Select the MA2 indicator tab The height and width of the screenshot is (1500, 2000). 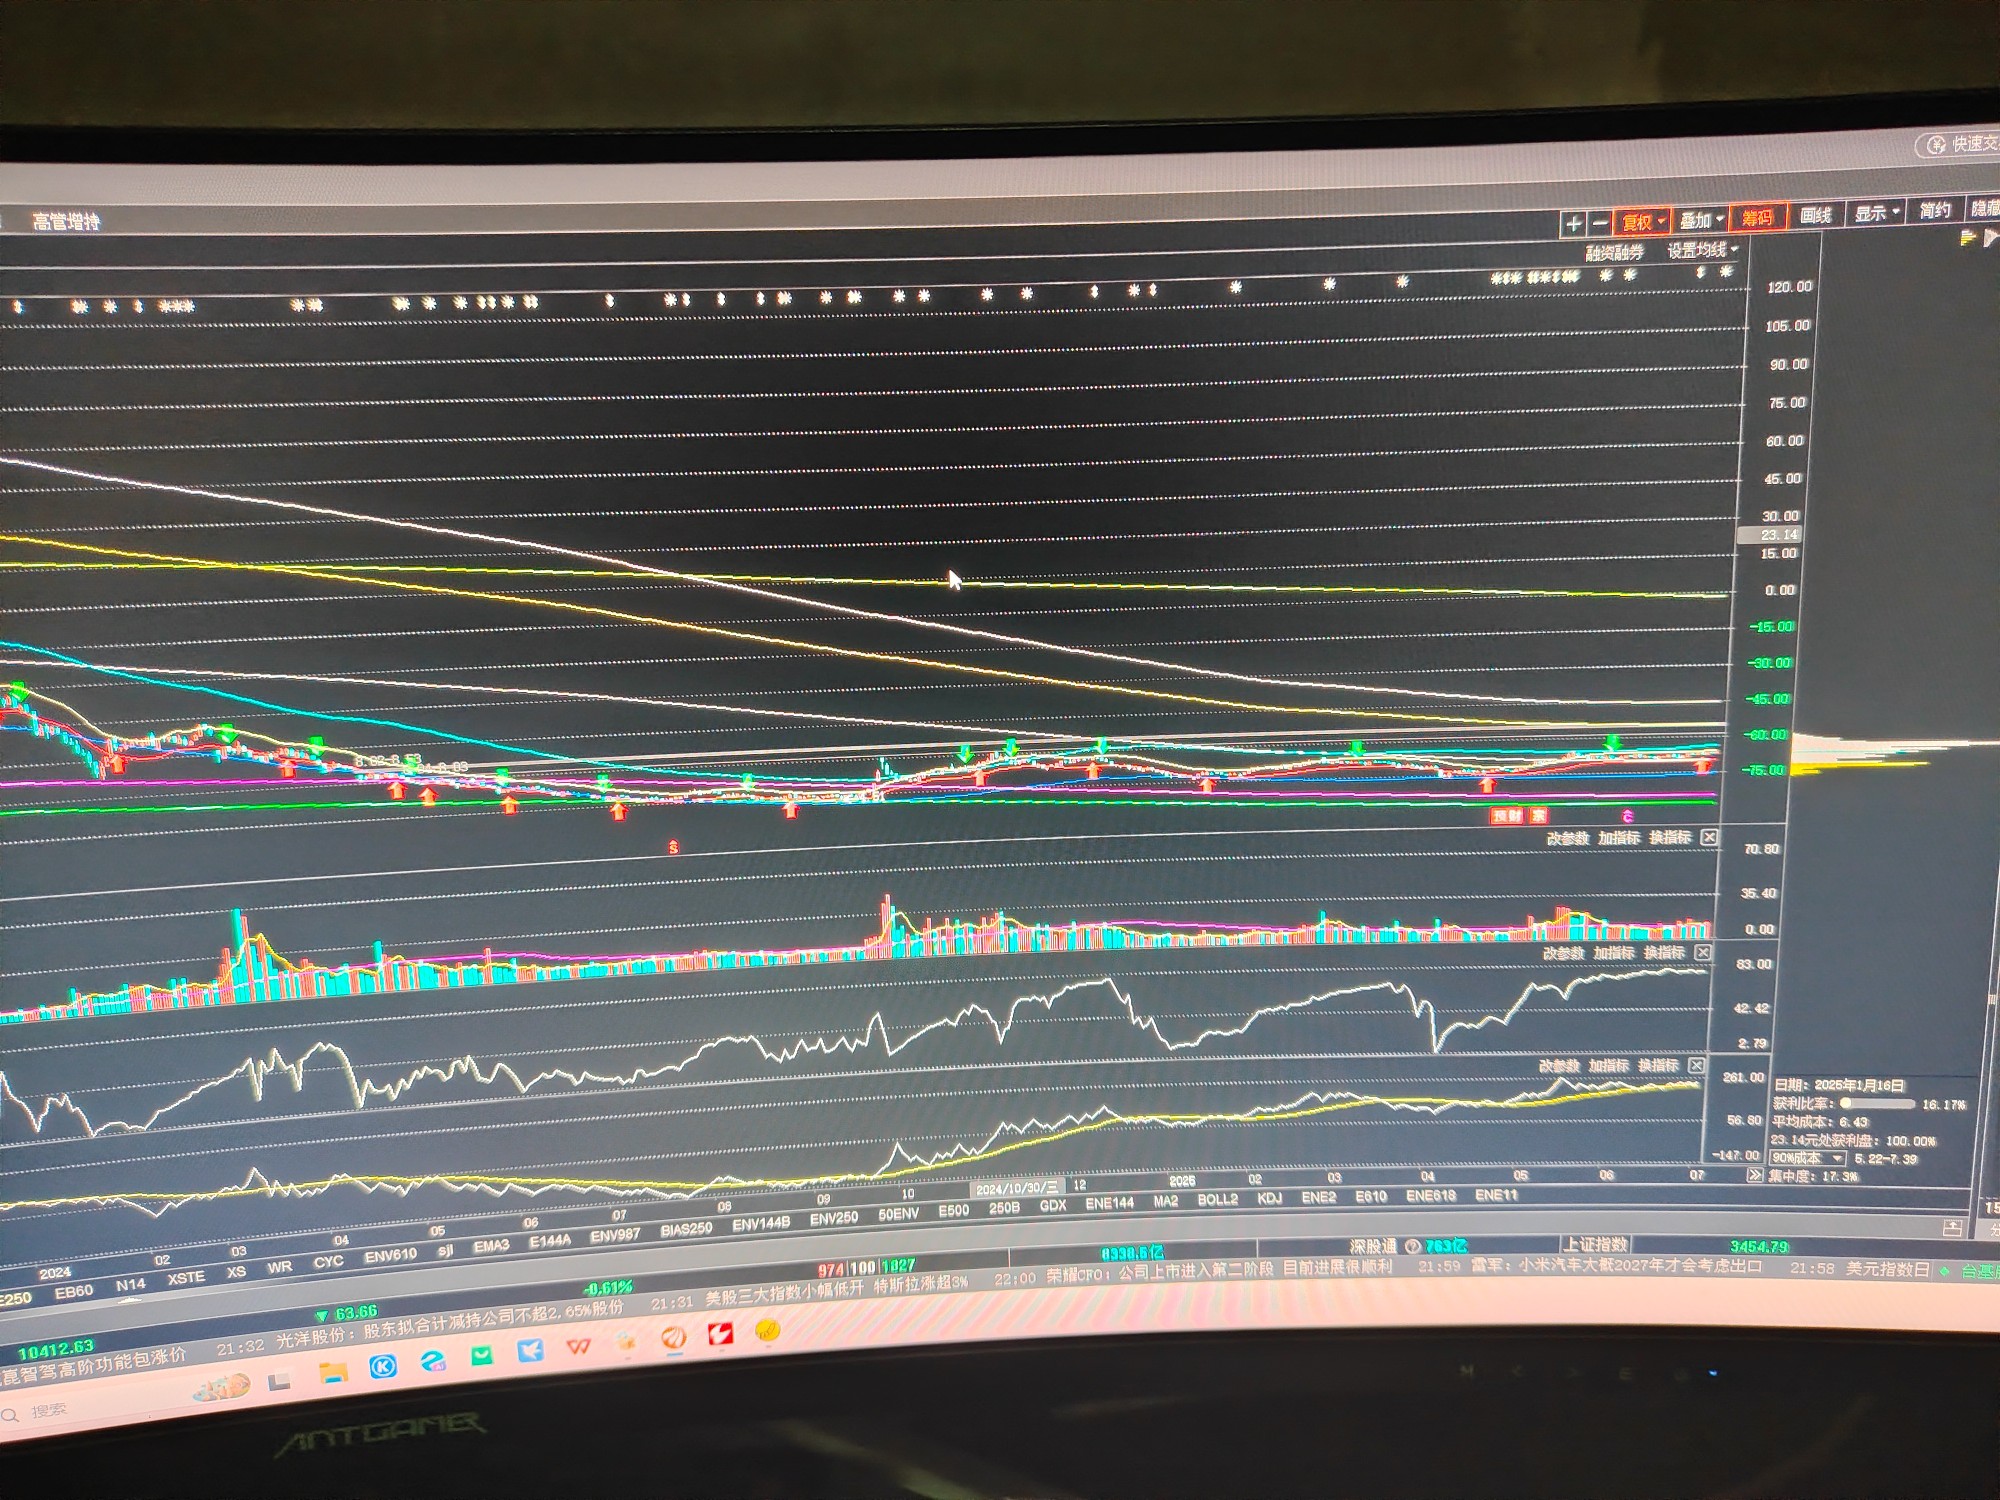1165,1201
